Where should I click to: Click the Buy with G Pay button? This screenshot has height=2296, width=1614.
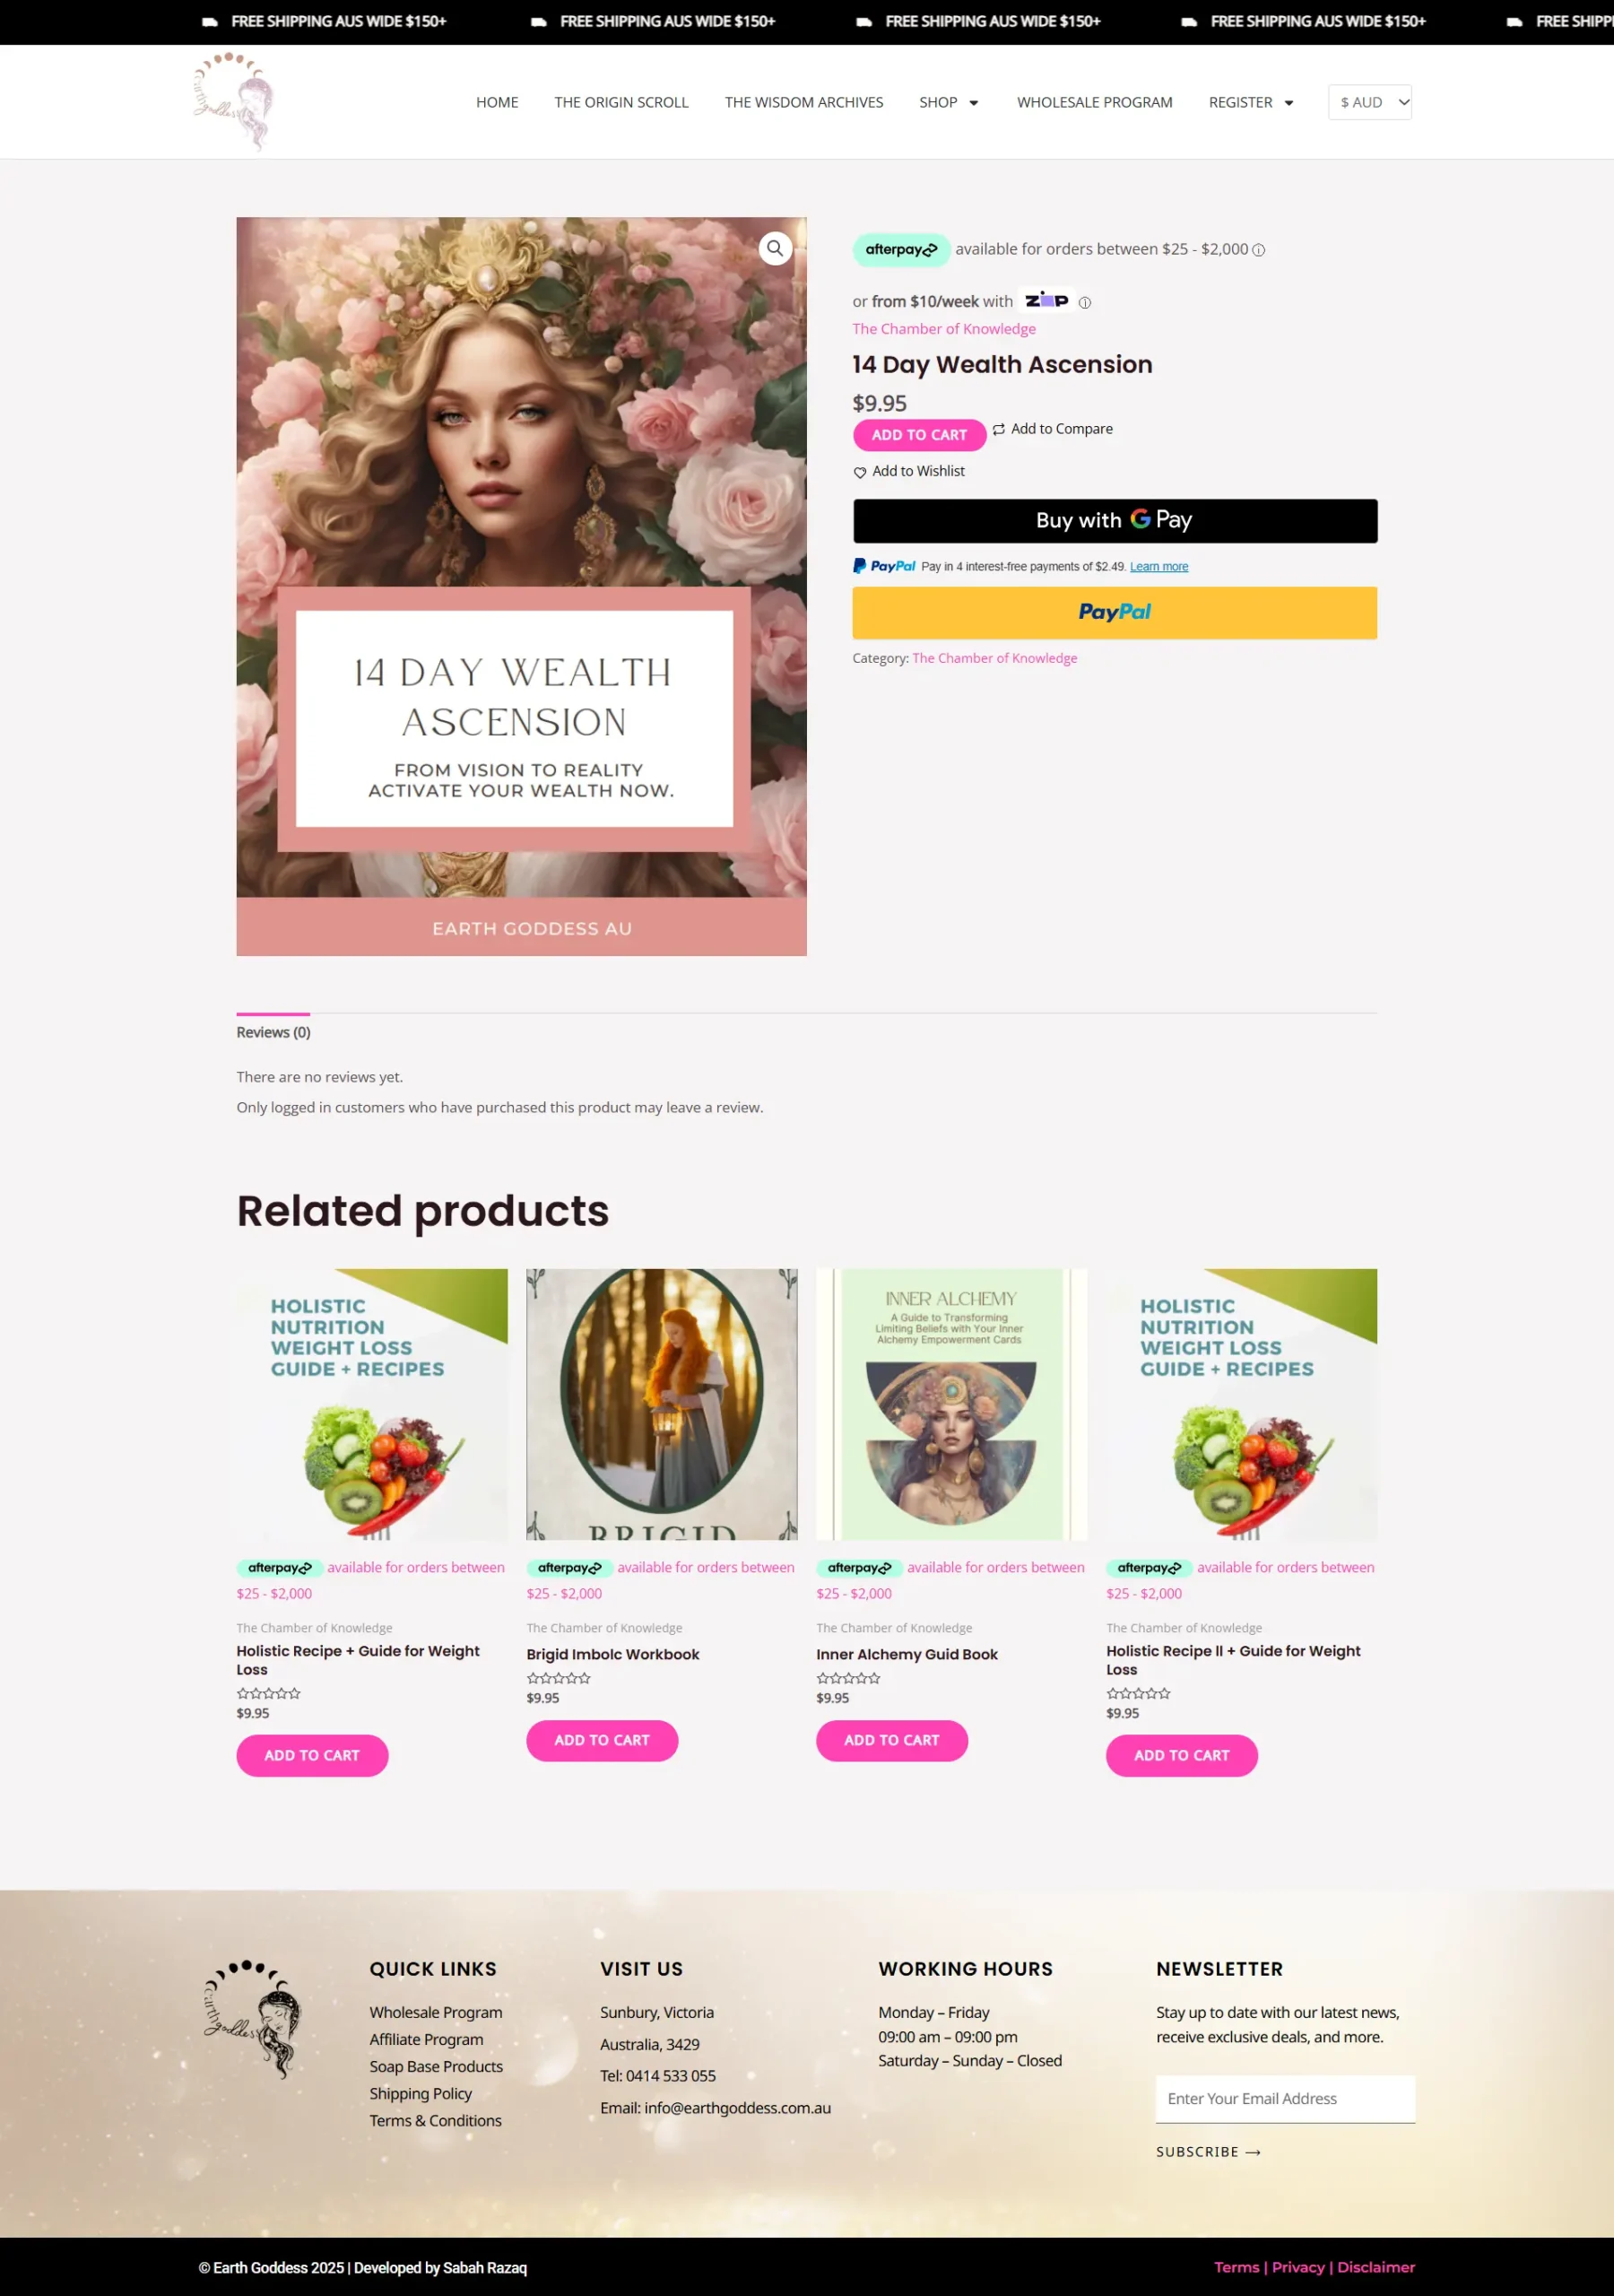[x=1114, y=521]
